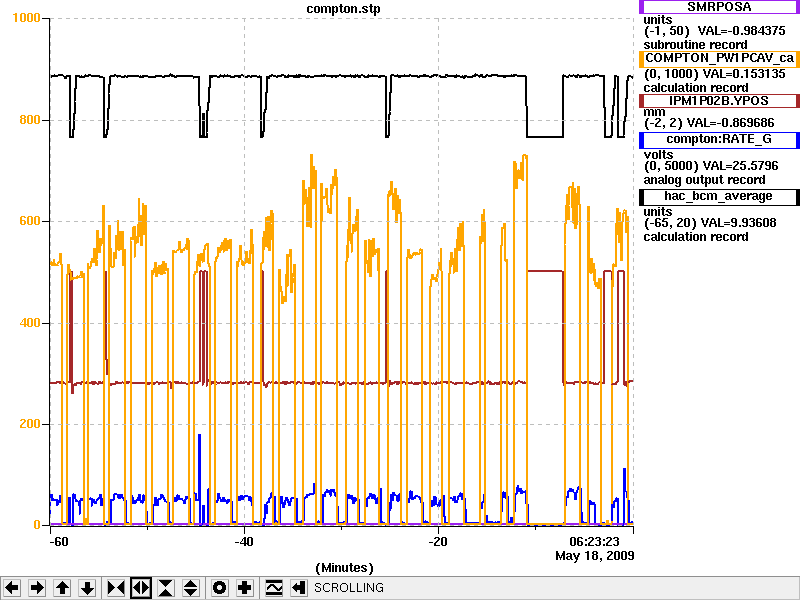Zoom out on the time axis (outward-pointing triangles)

point(141,588)
